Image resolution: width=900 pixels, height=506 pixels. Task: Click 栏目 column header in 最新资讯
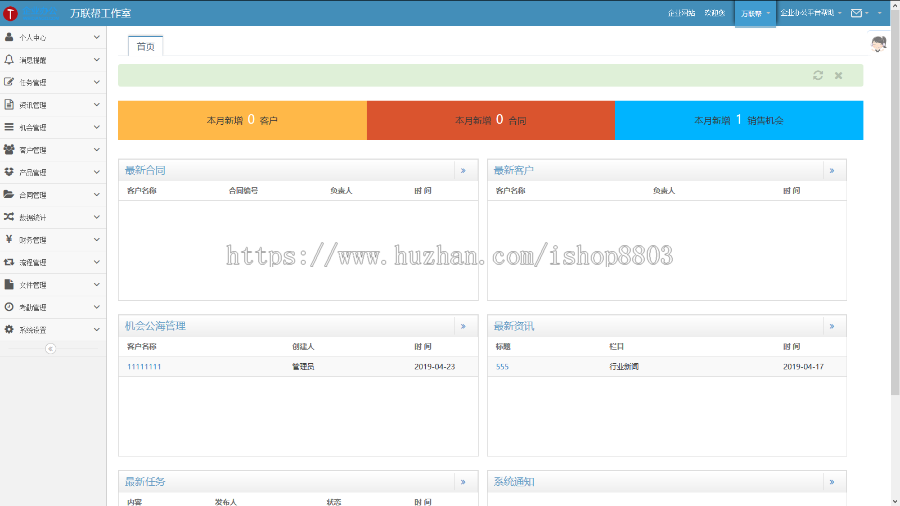coord(616,347)
